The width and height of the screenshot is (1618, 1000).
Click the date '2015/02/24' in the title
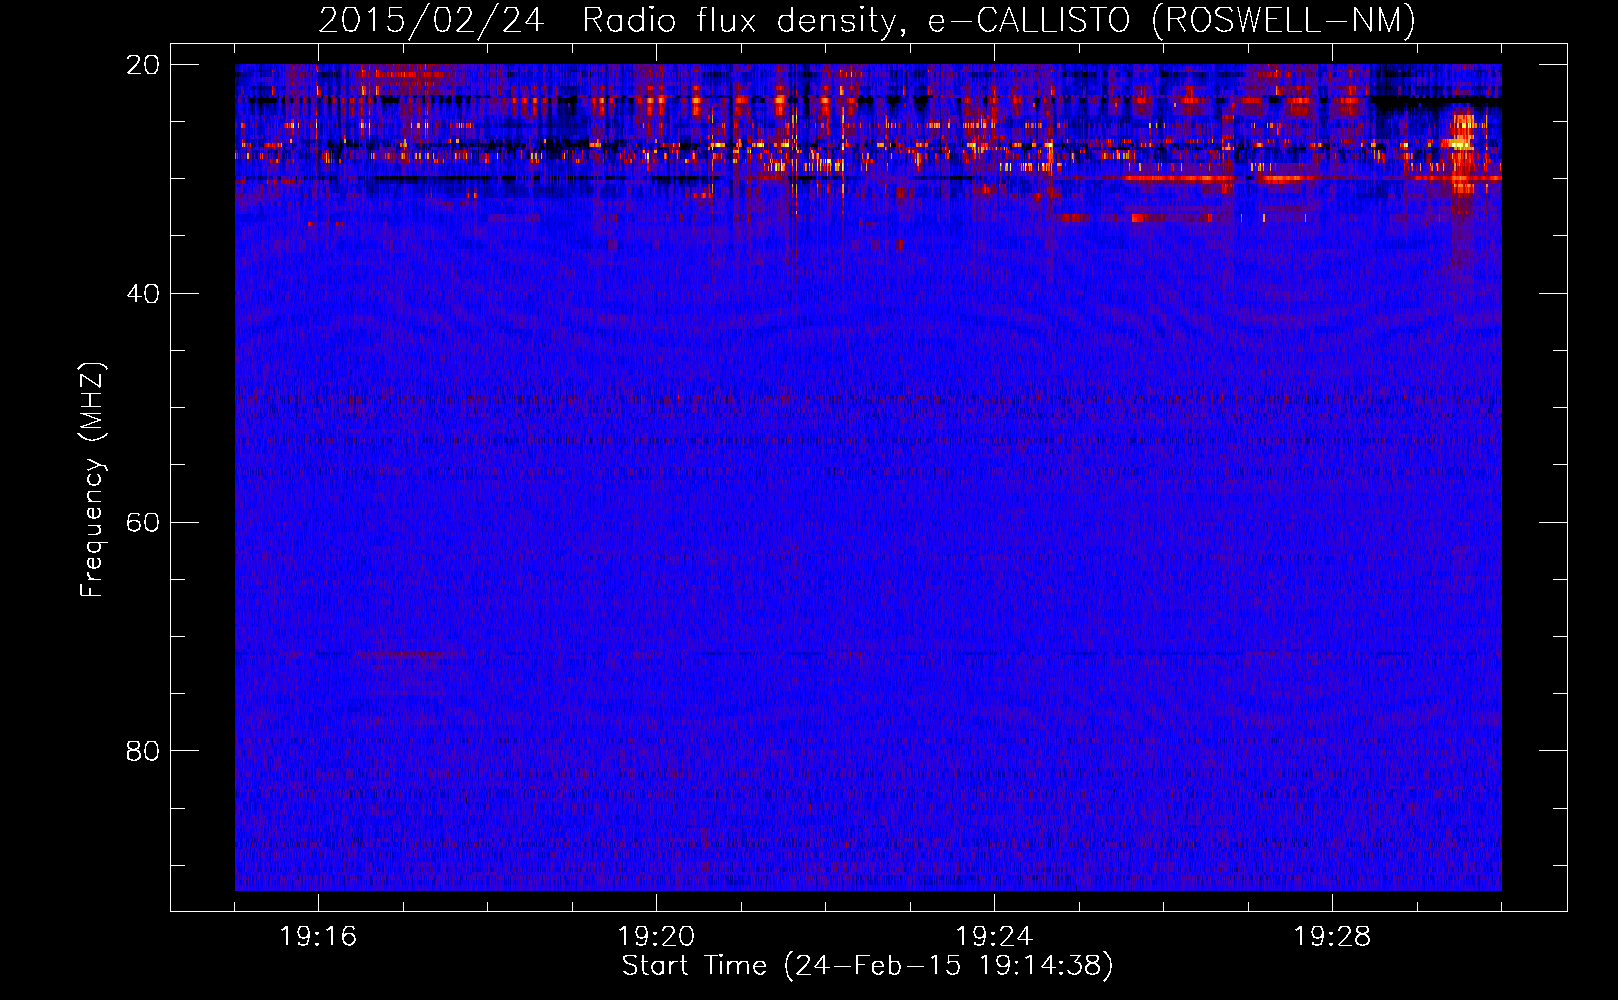431,21
